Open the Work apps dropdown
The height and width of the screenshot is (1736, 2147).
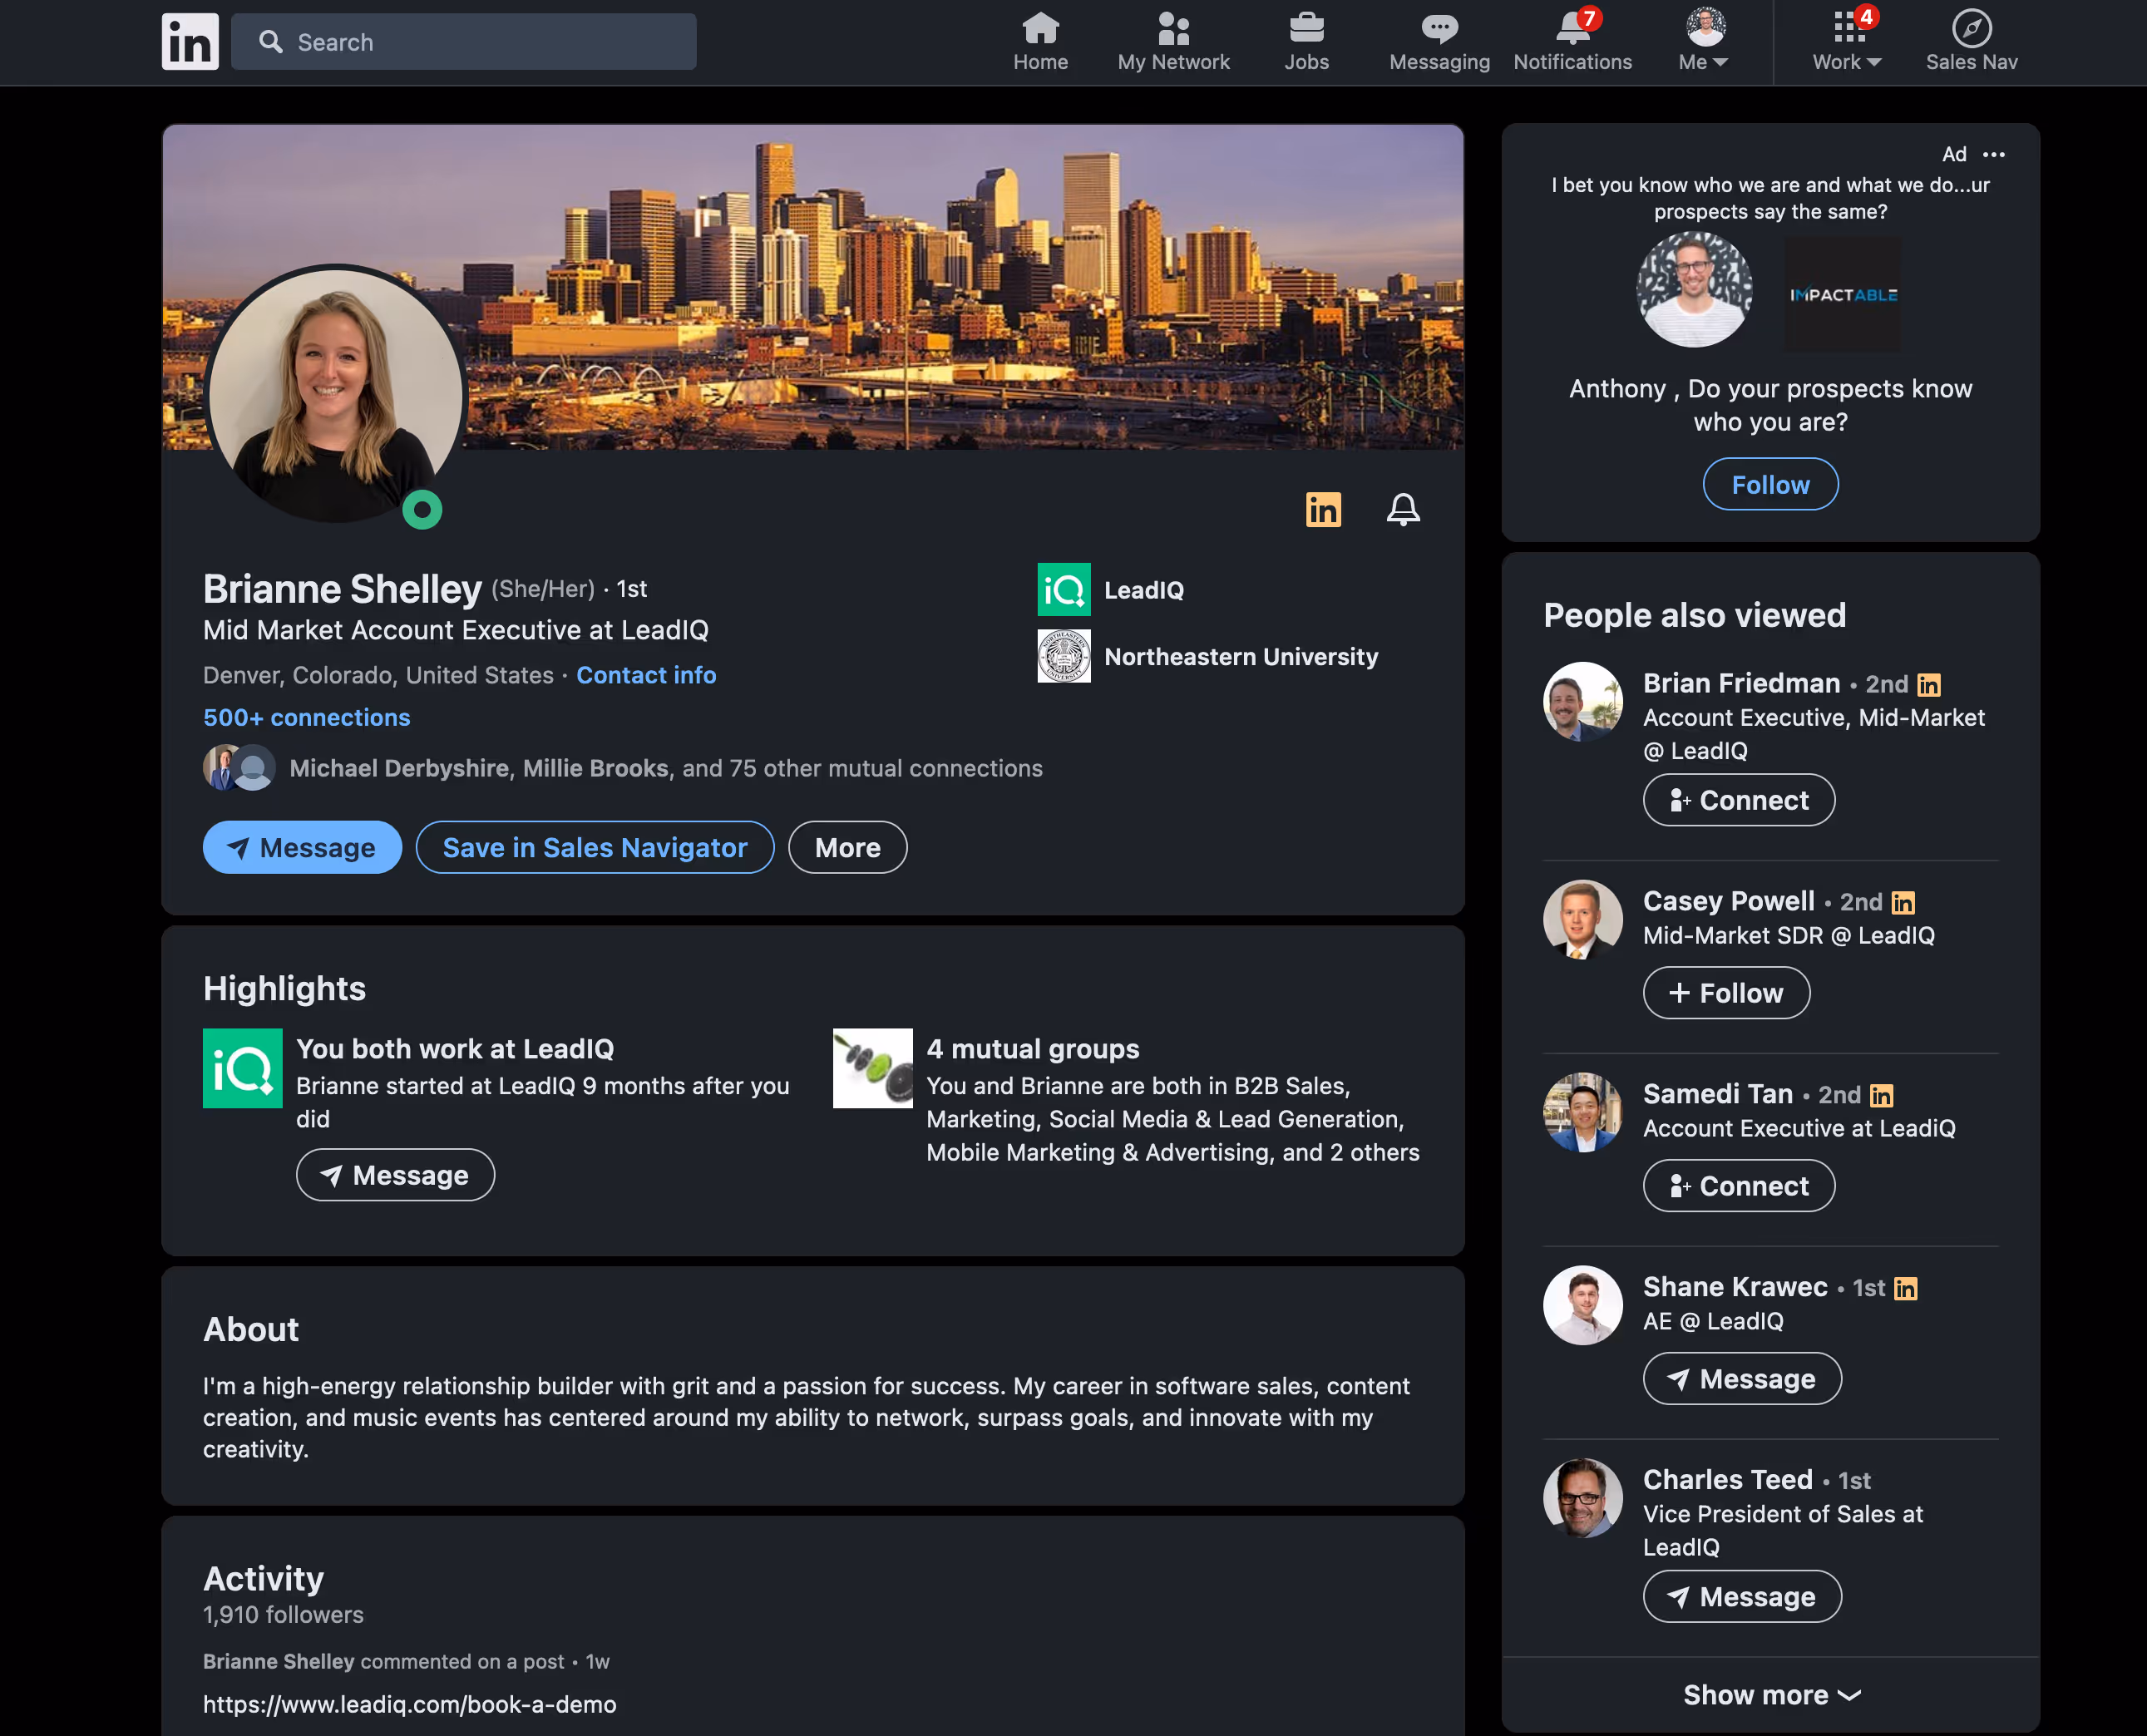point(1846,42)
